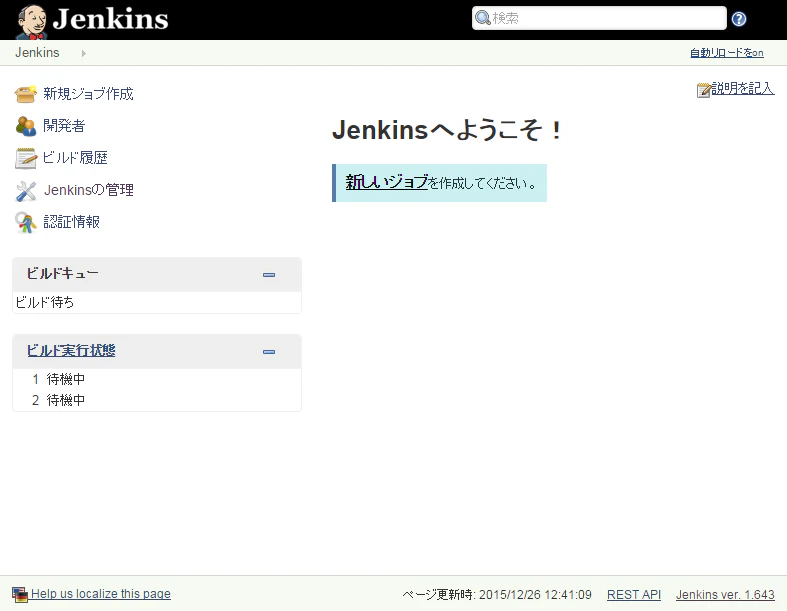Click the 新規ジョブ作成 box icon
The image size is (787, 611).
pyautogui.click(x=26, y=94)
